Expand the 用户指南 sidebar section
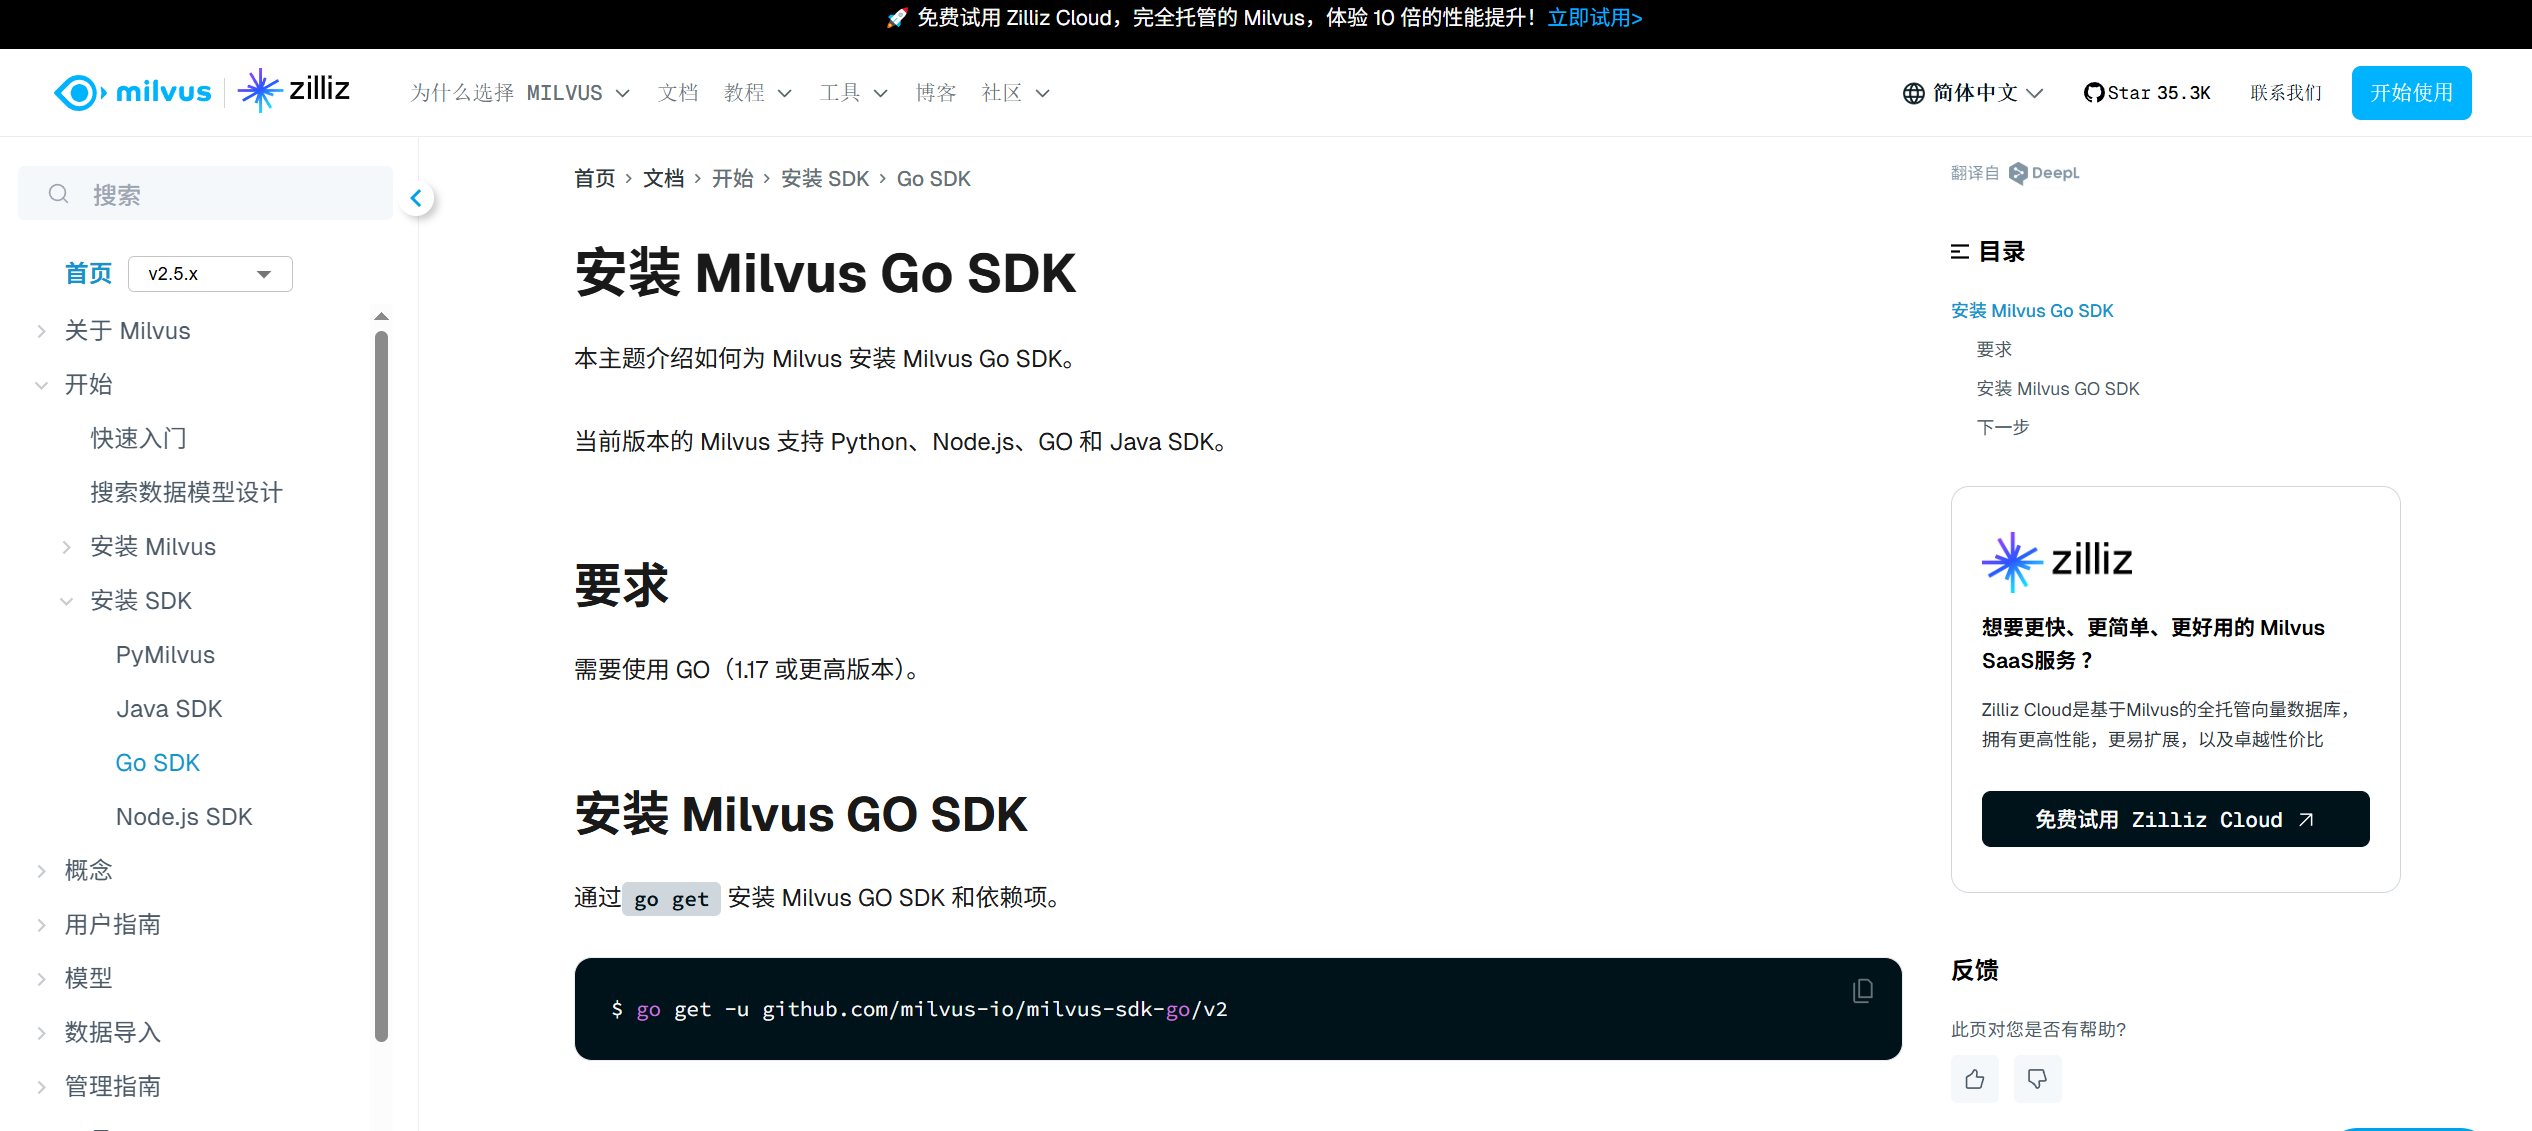Viewport: 2532px width, 1131px height. pos(42,925)
